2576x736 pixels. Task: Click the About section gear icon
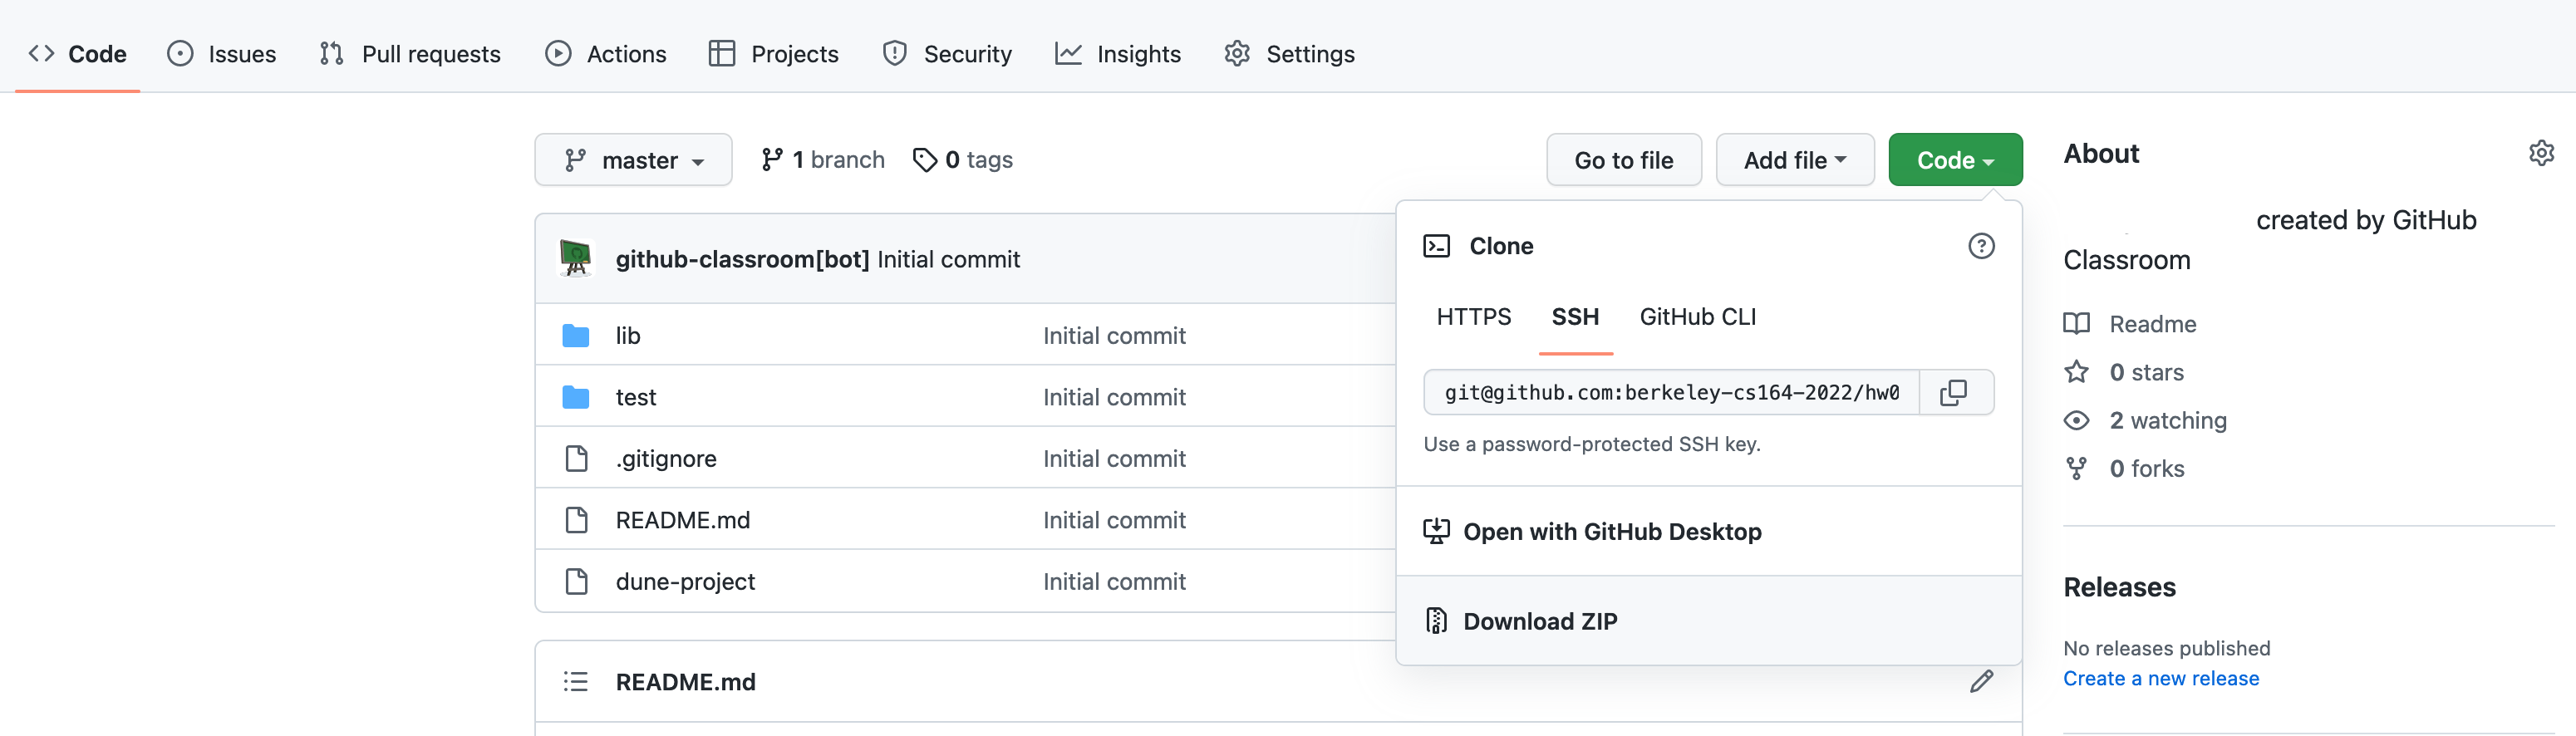coord(2541,153)
